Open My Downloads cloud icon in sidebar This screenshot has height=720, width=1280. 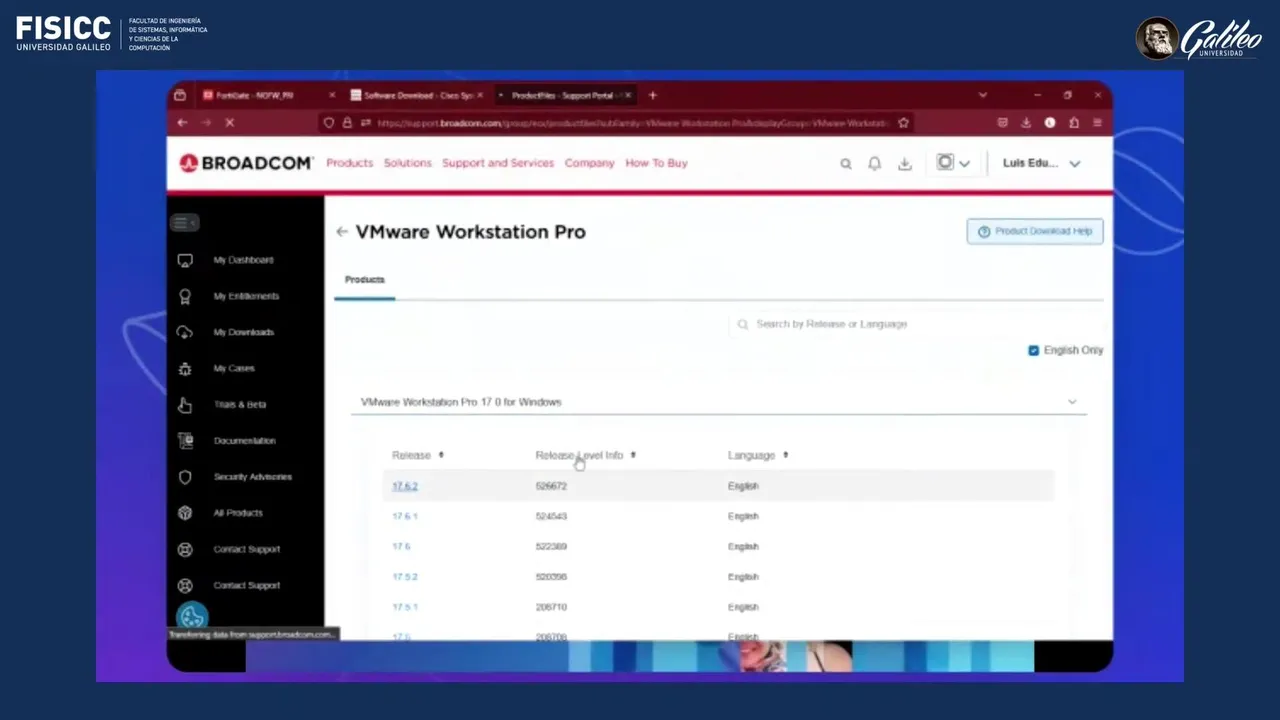coord(185,332)
